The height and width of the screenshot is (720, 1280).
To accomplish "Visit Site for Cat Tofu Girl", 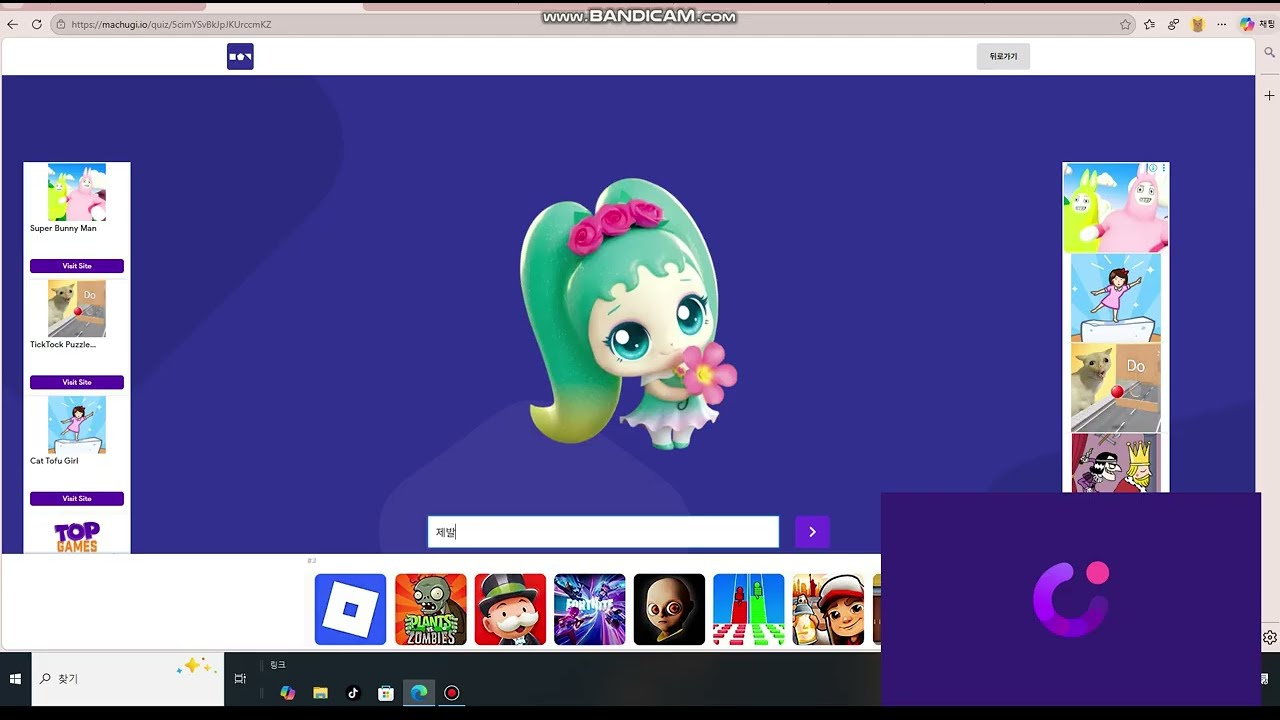I will pyautogui.click(x=77, y=499).
